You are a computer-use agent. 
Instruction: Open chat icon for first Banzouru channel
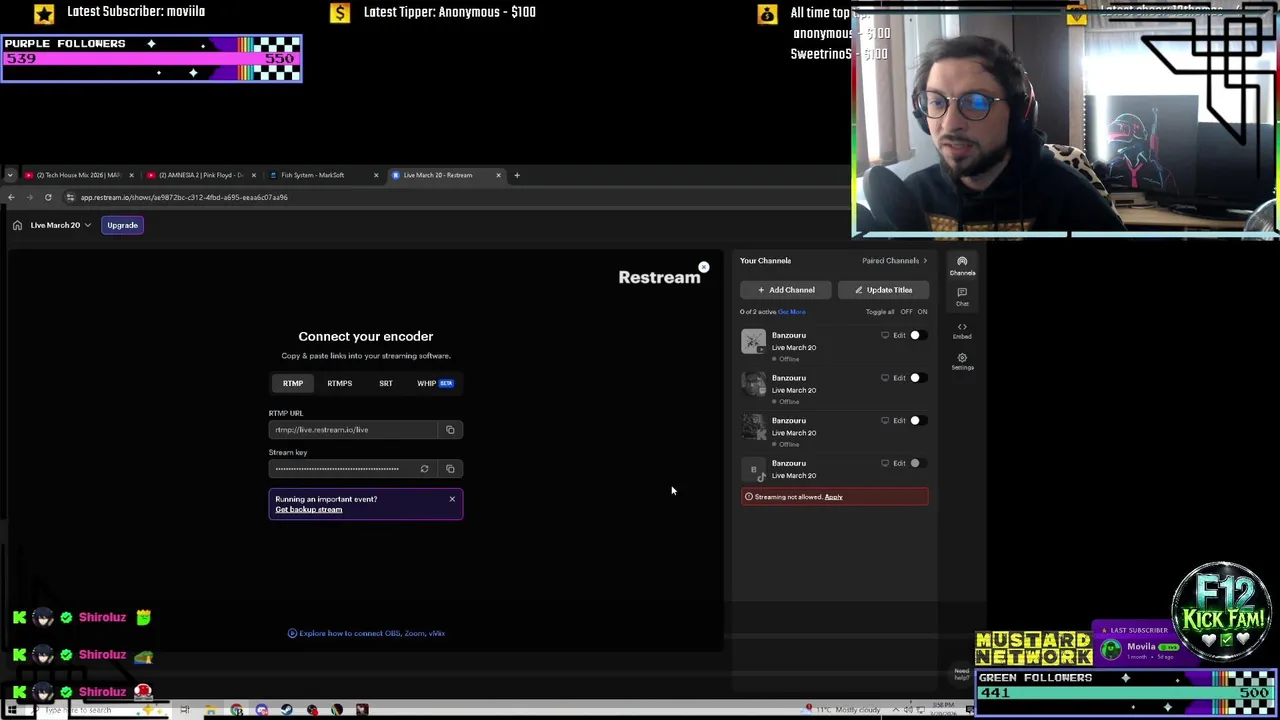[885, 336]
